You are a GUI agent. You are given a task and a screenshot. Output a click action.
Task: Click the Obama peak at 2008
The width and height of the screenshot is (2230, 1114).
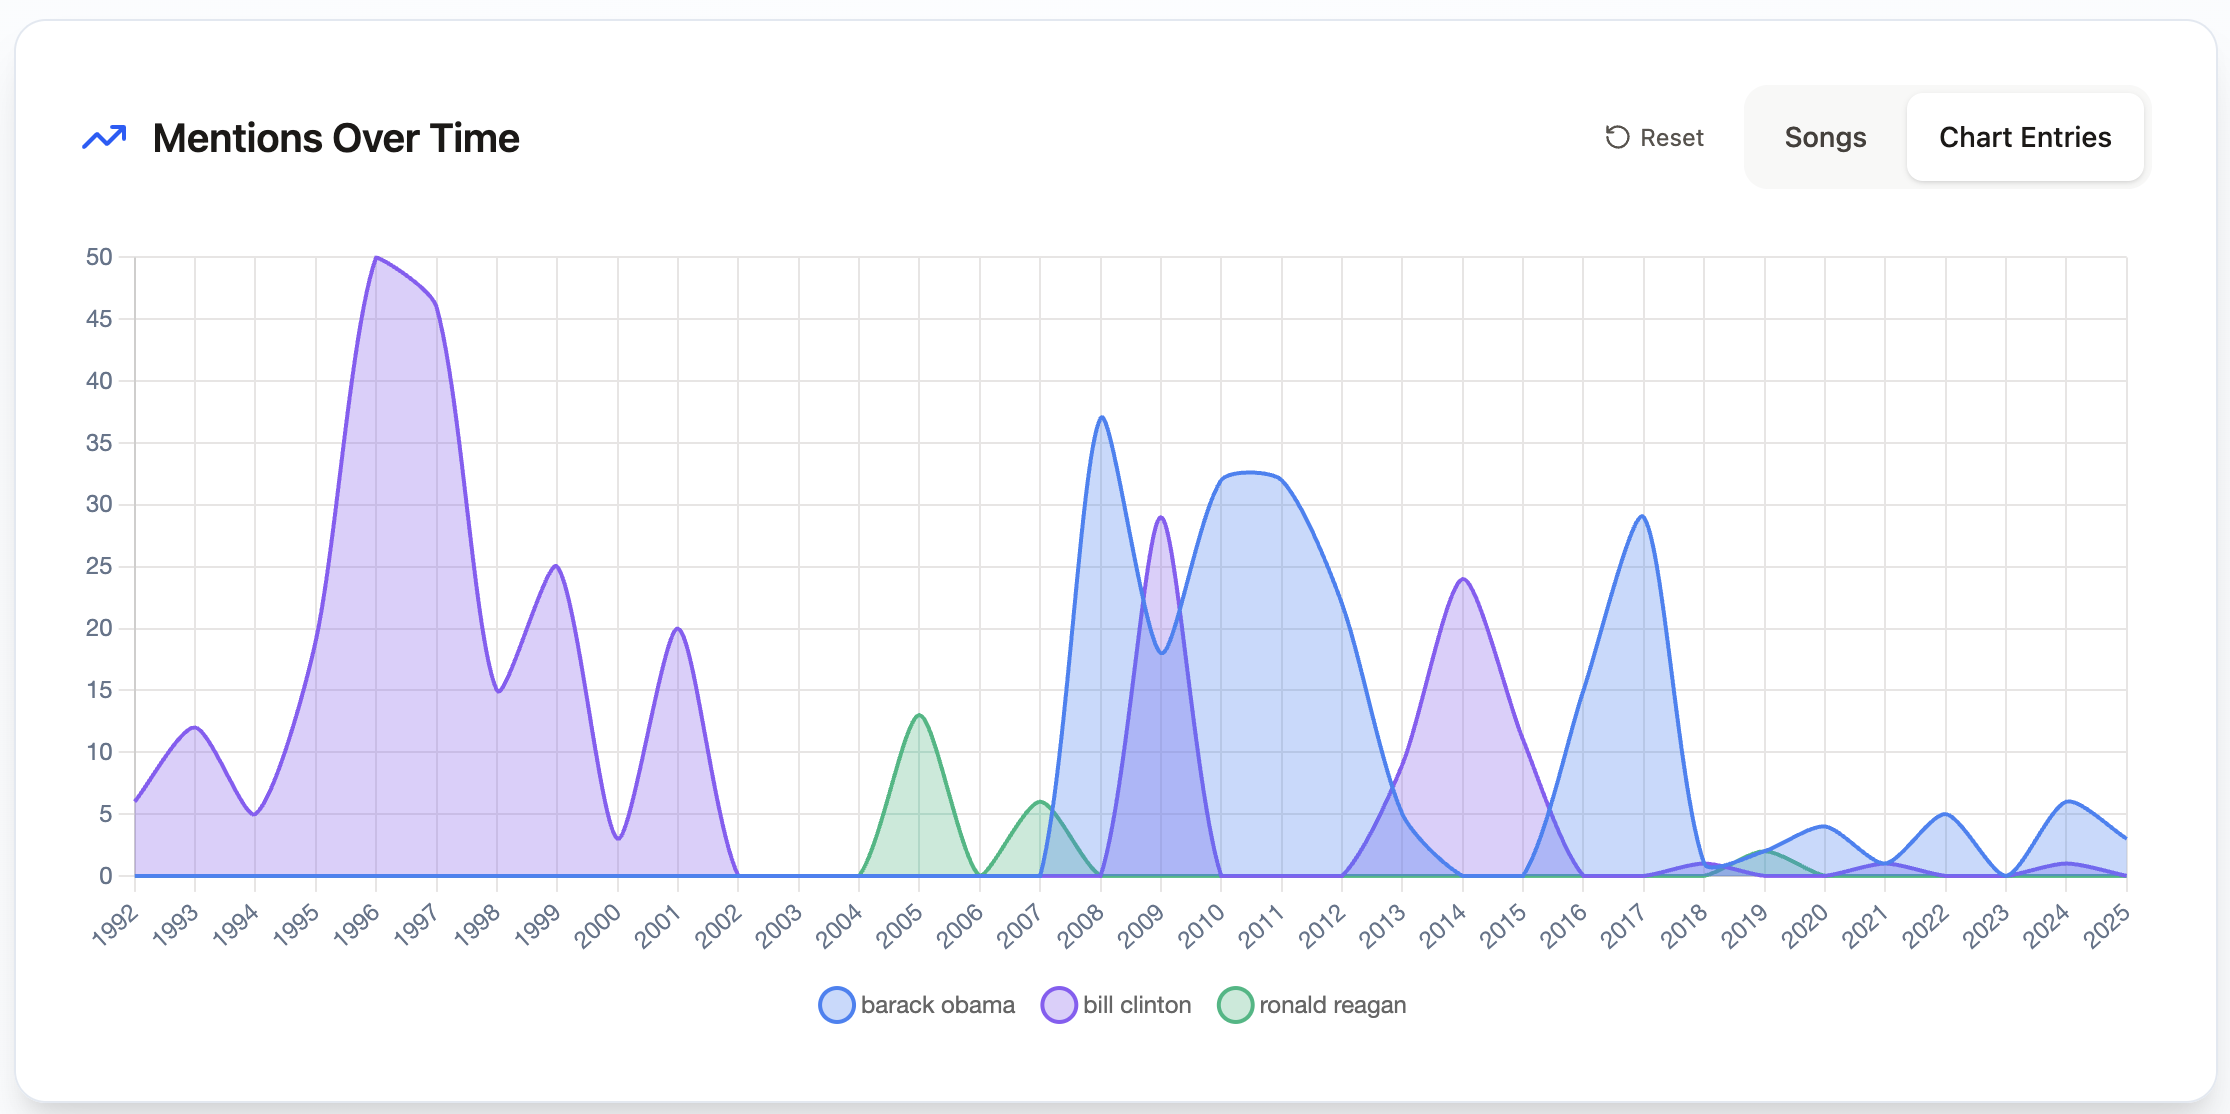click(x=1101, y=418)
